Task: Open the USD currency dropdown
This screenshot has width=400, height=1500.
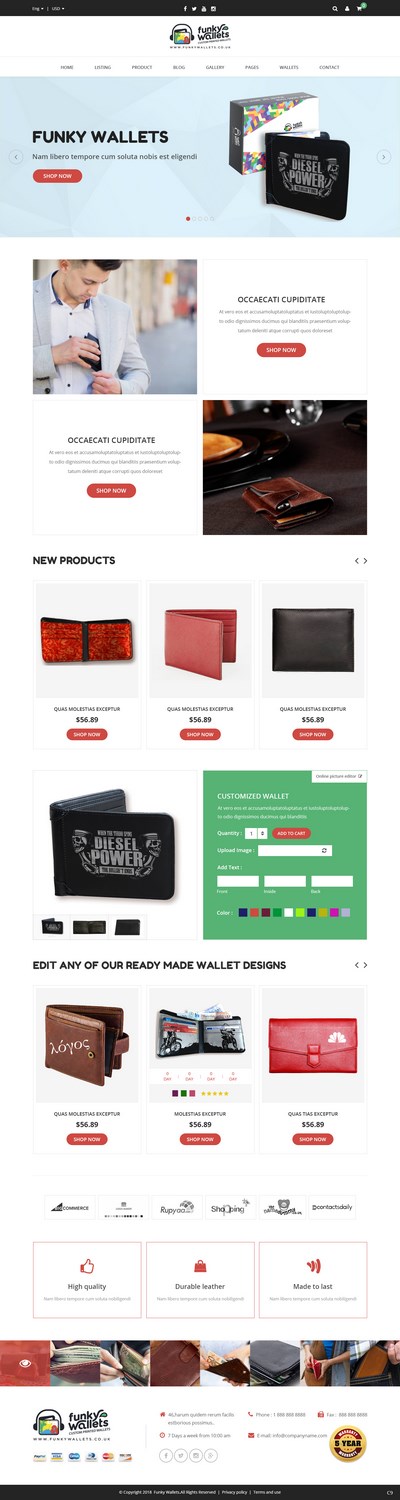Action: pos(57,8)
